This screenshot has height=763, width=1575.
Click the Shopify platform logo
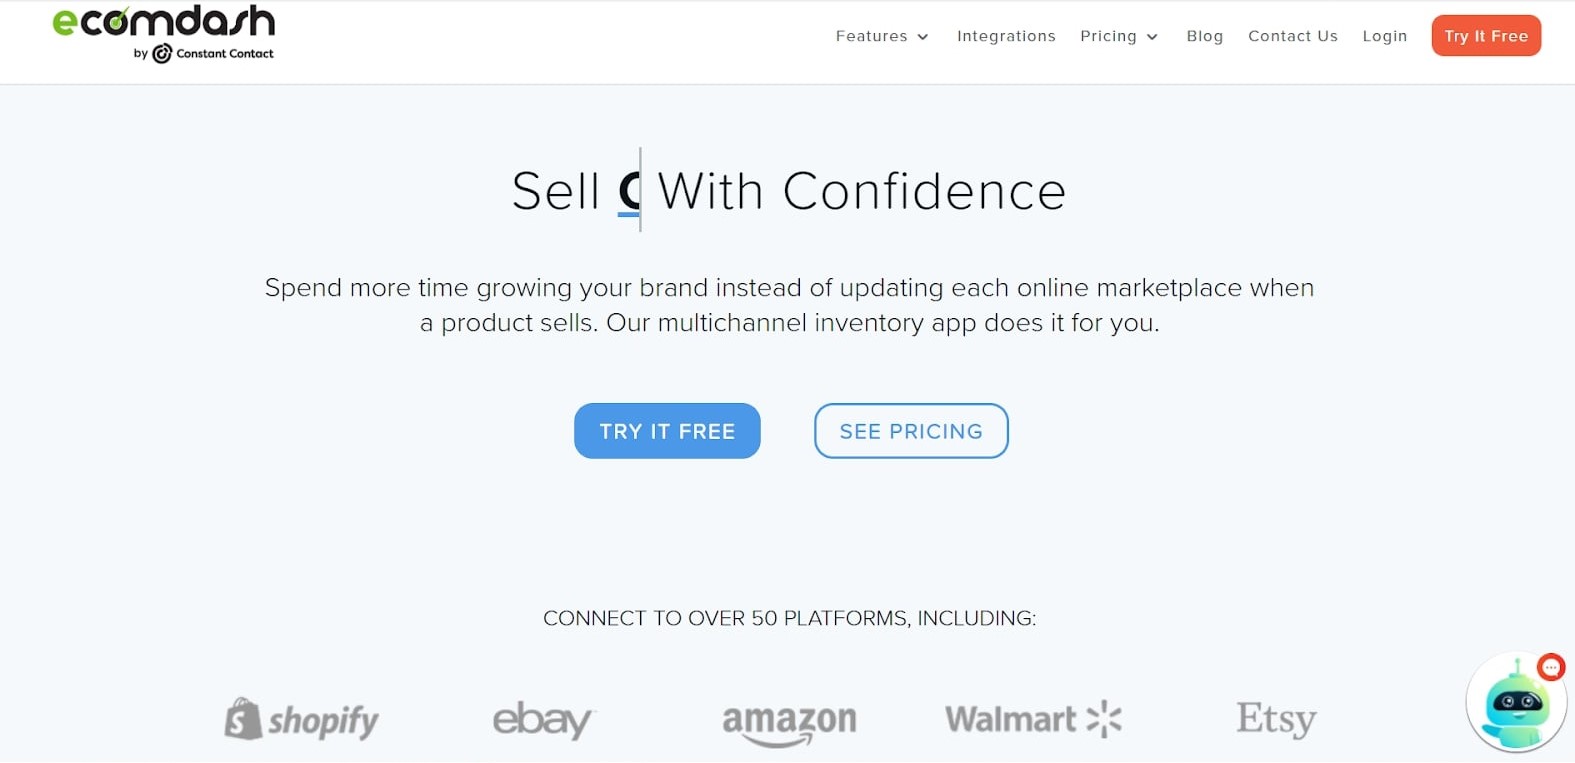[x=301, y=720]
